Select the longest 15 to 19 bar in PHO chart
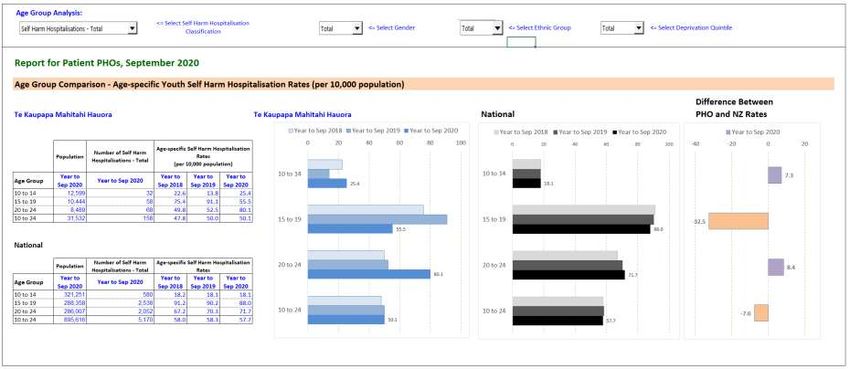 (x=377, y=219)
